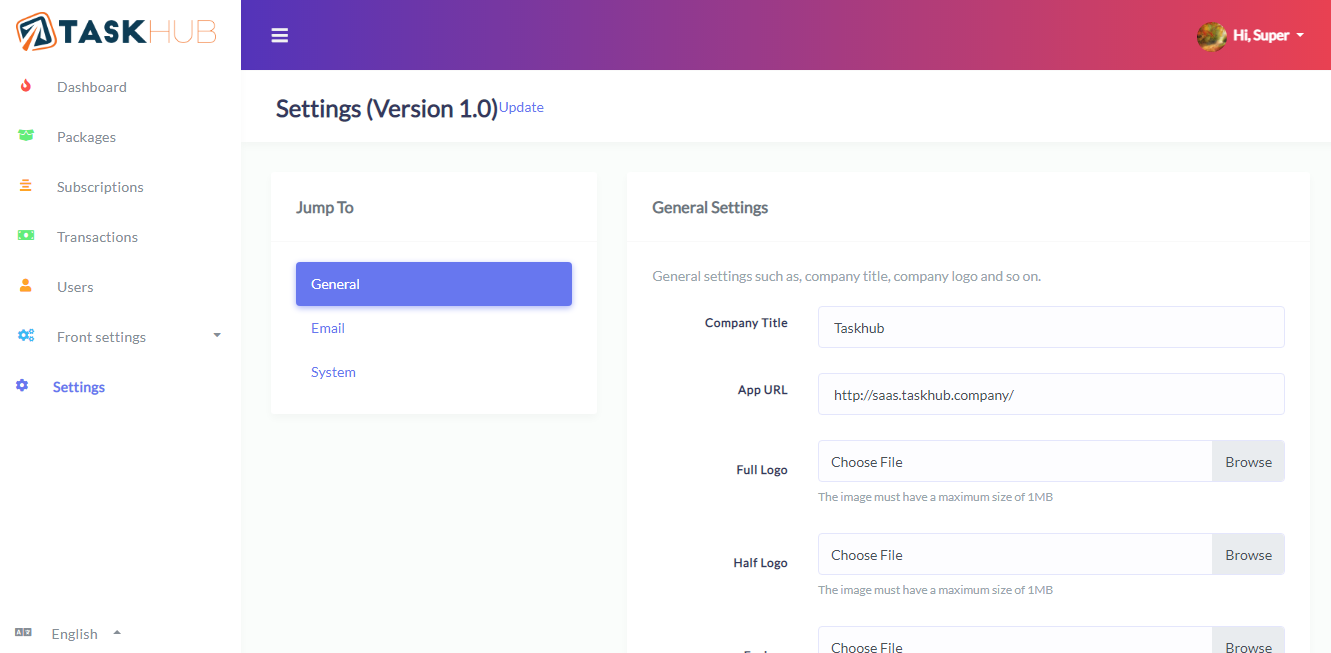This screenshot has height=653, width=1331.
Task: Open the Hi, Super user dropdown
Action: tap(1251, 35)
